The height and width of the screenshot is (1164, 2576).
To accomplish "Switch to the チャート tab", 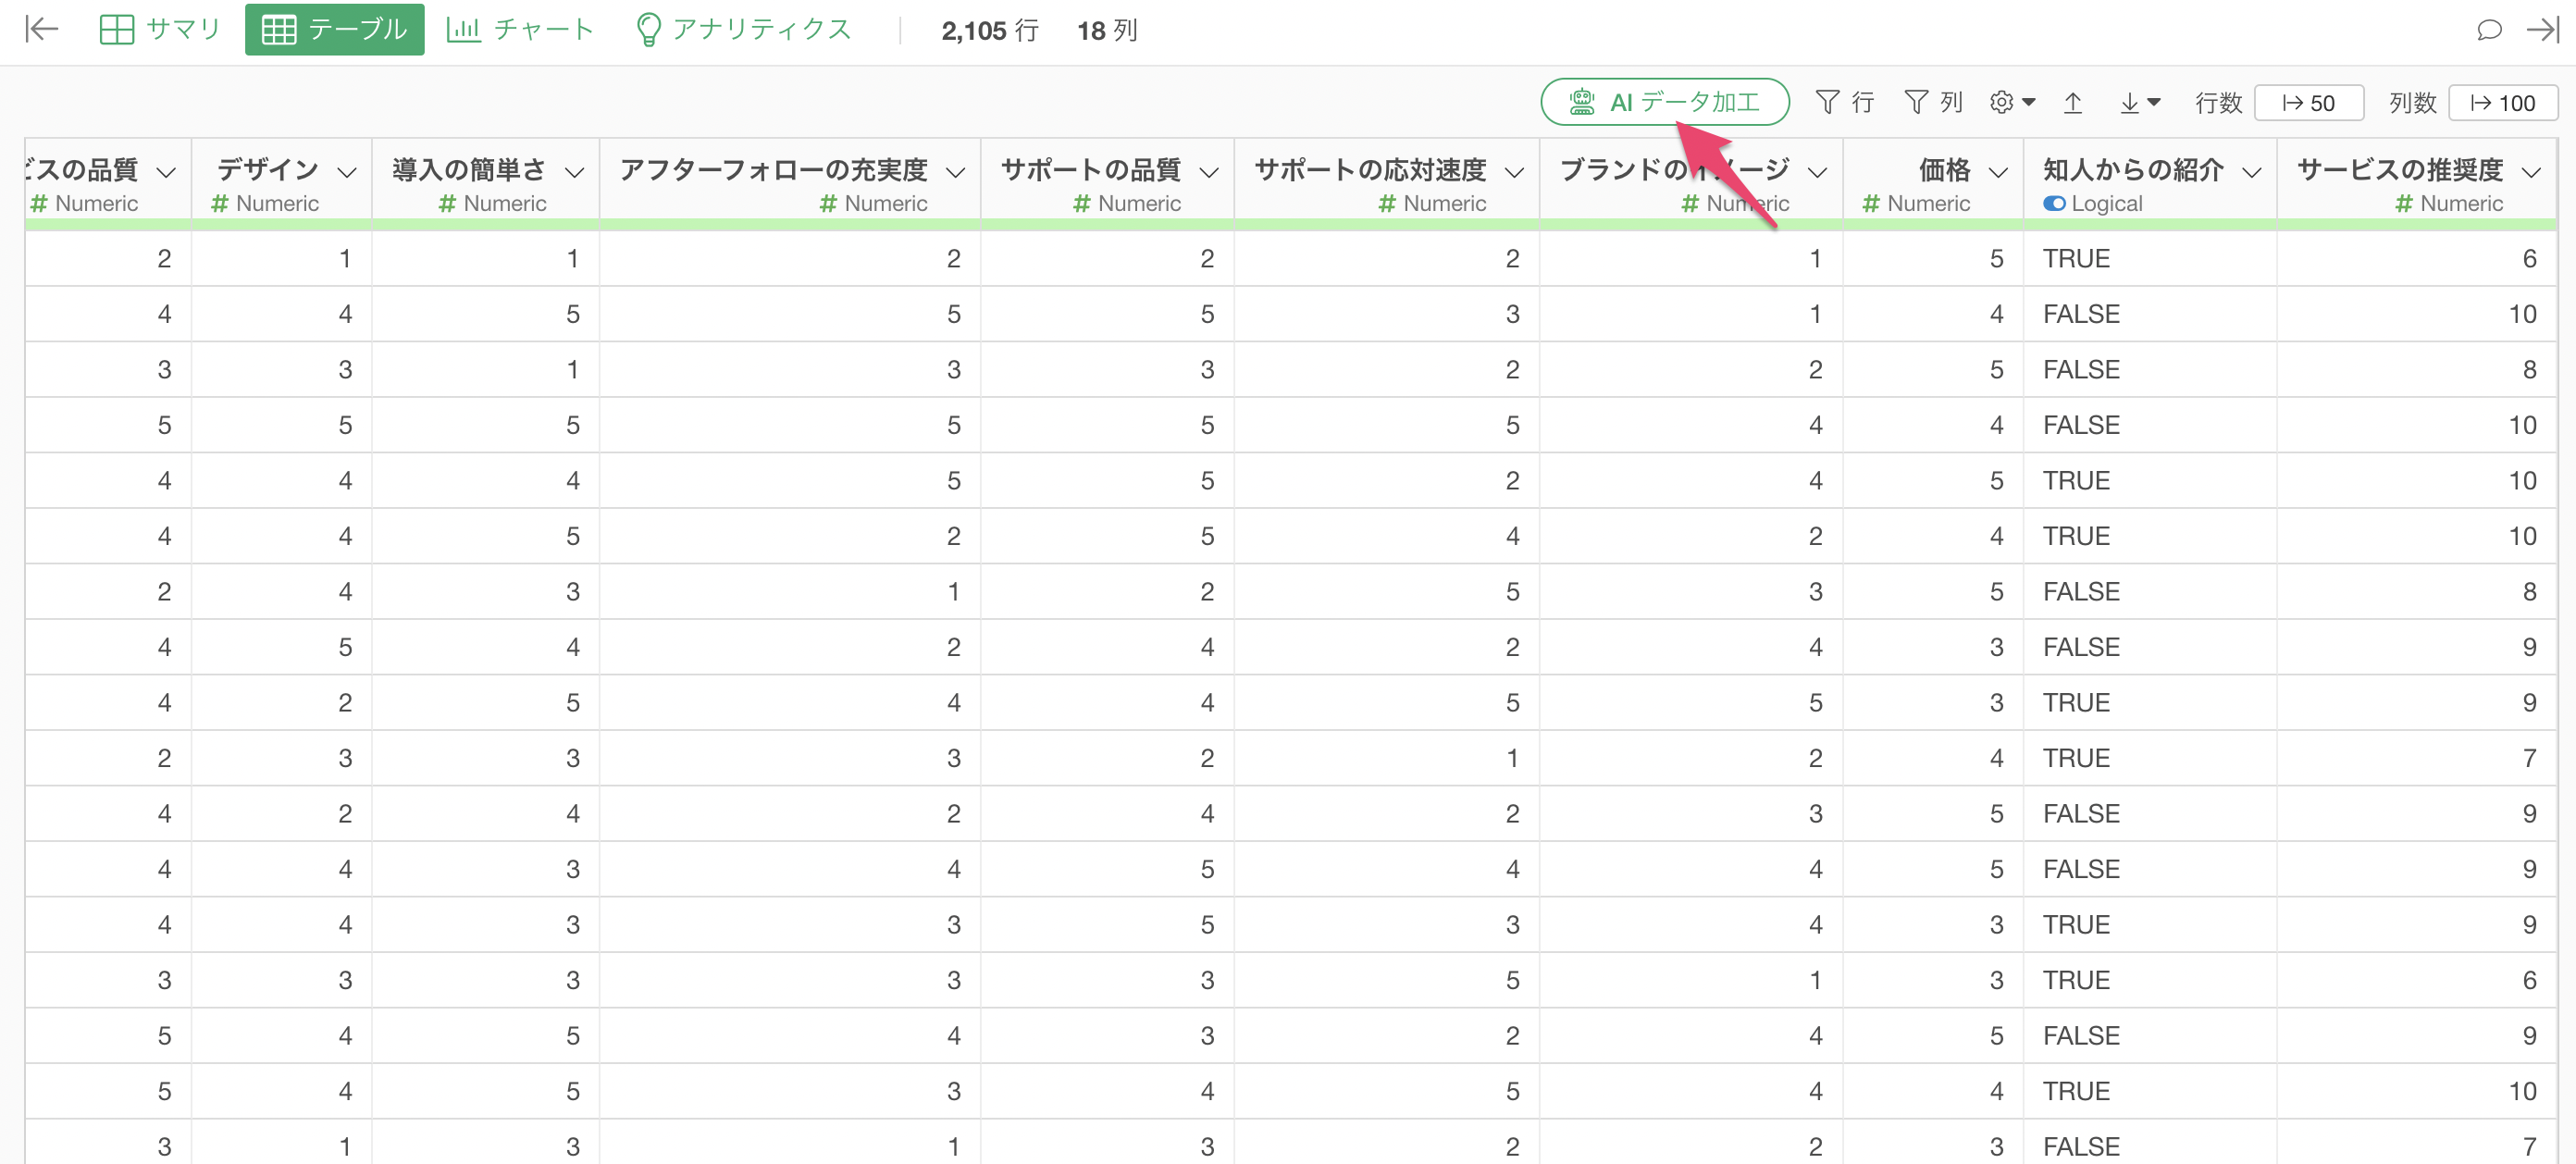I will pos(520,29).
